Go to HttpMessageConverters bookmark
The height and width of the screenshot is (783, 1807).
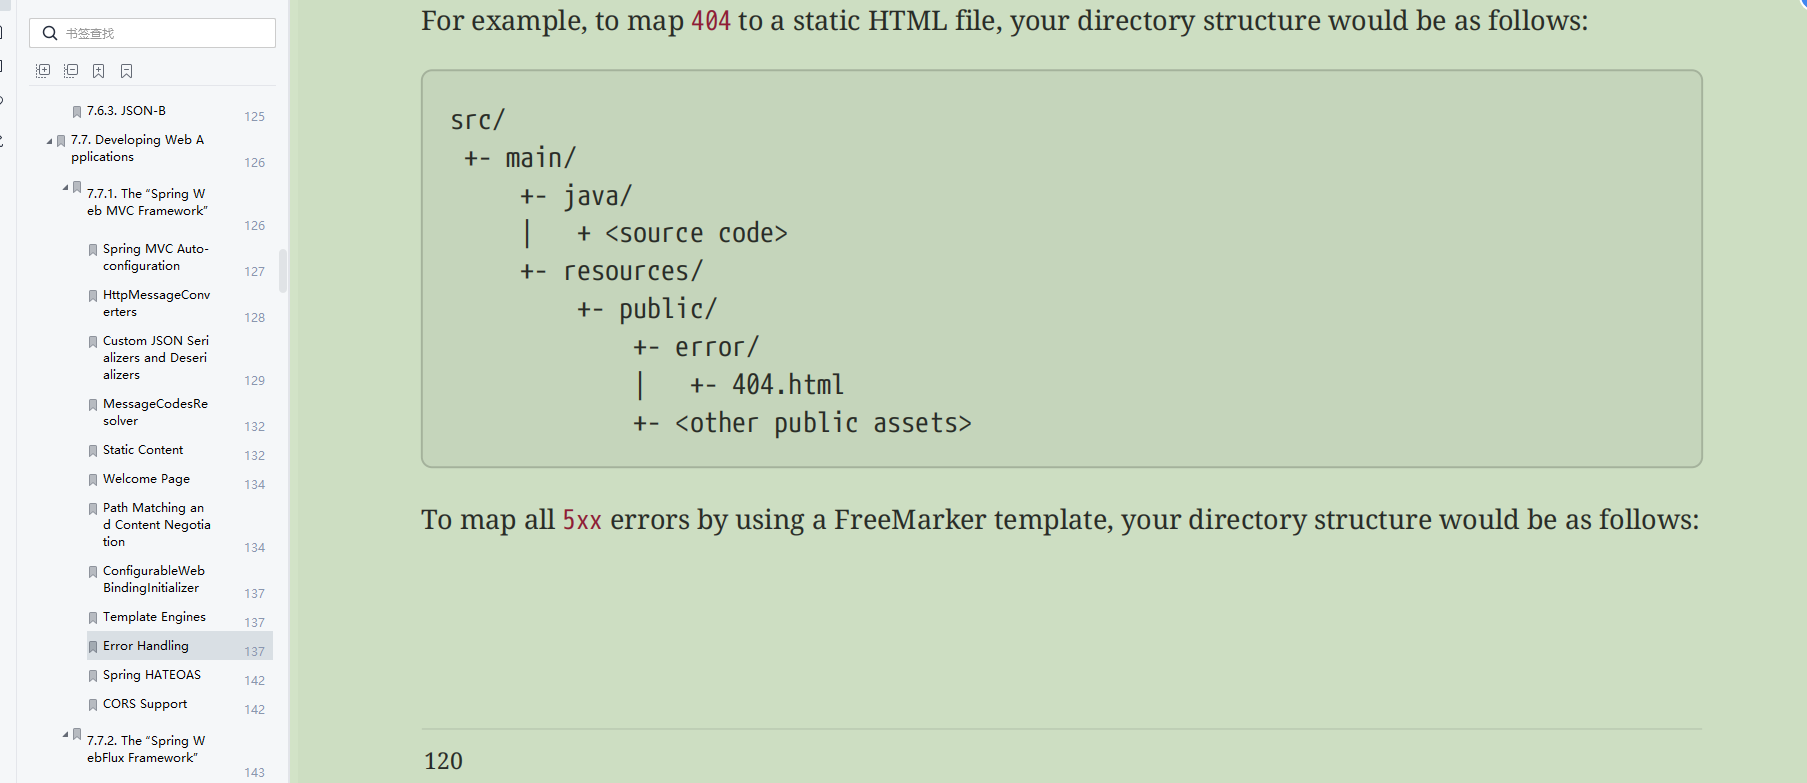tap(156, 303)
